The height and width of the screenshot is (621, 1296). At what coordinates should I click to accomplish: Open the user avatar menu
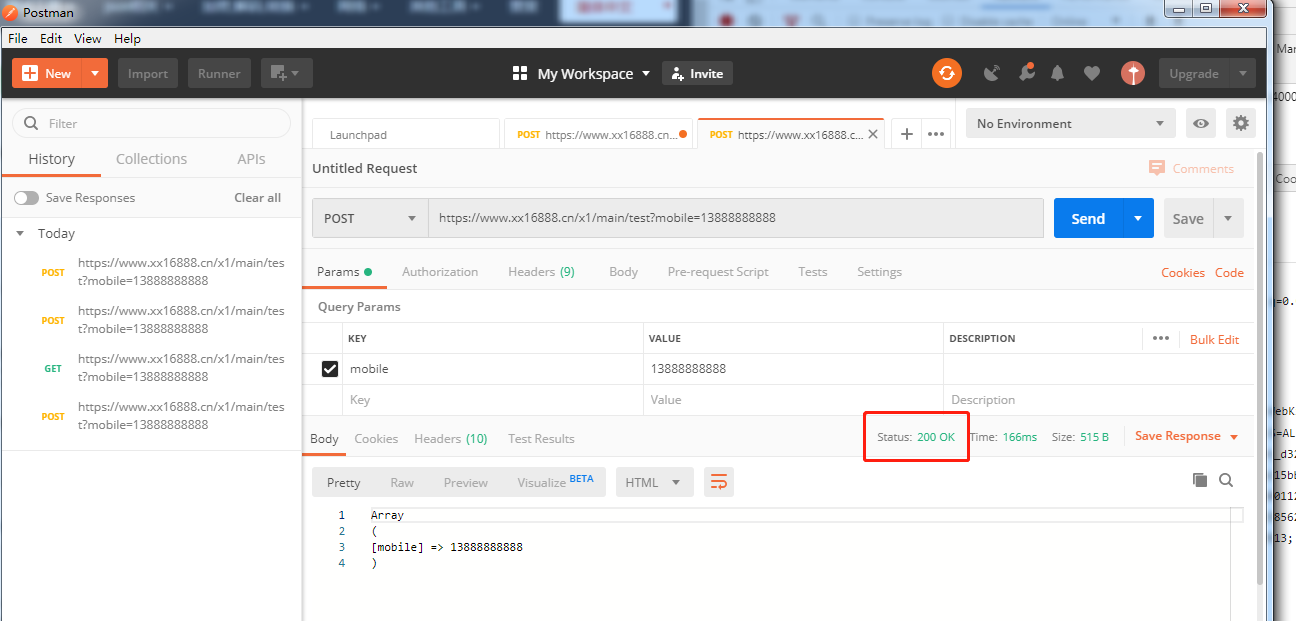click(x=1132, y=73)
